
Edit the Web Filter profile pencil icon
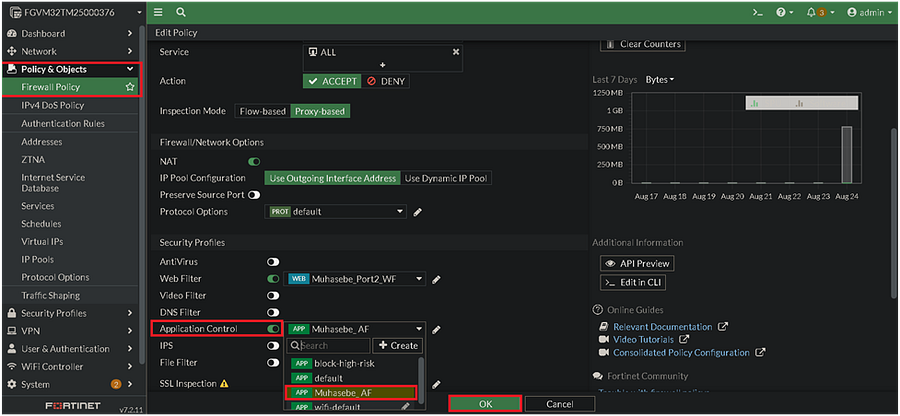click(436, 279)
